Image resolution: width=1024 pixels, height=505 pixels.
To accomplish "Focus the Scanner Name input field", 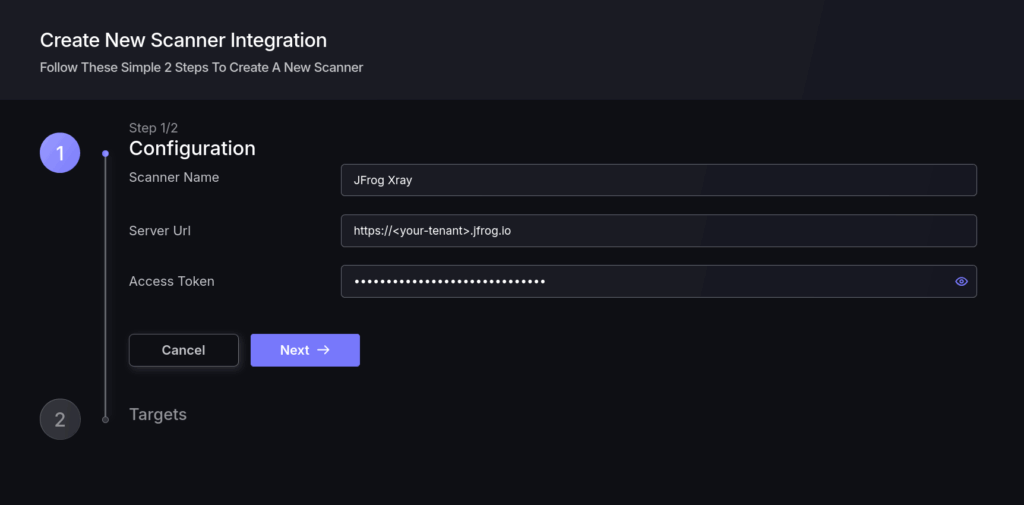I will coord(658,180).
